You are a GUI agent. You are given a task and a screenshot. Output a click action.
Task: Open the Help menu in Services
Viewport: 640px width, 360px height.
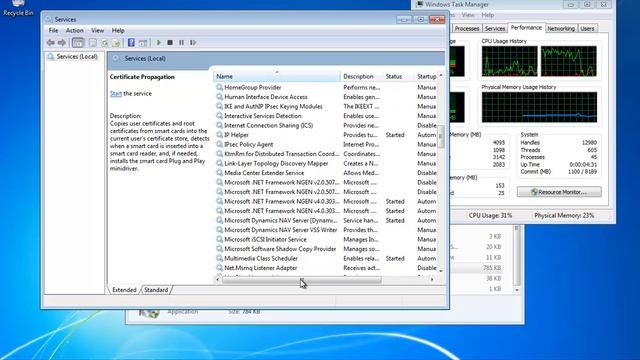tap(118, 31)
